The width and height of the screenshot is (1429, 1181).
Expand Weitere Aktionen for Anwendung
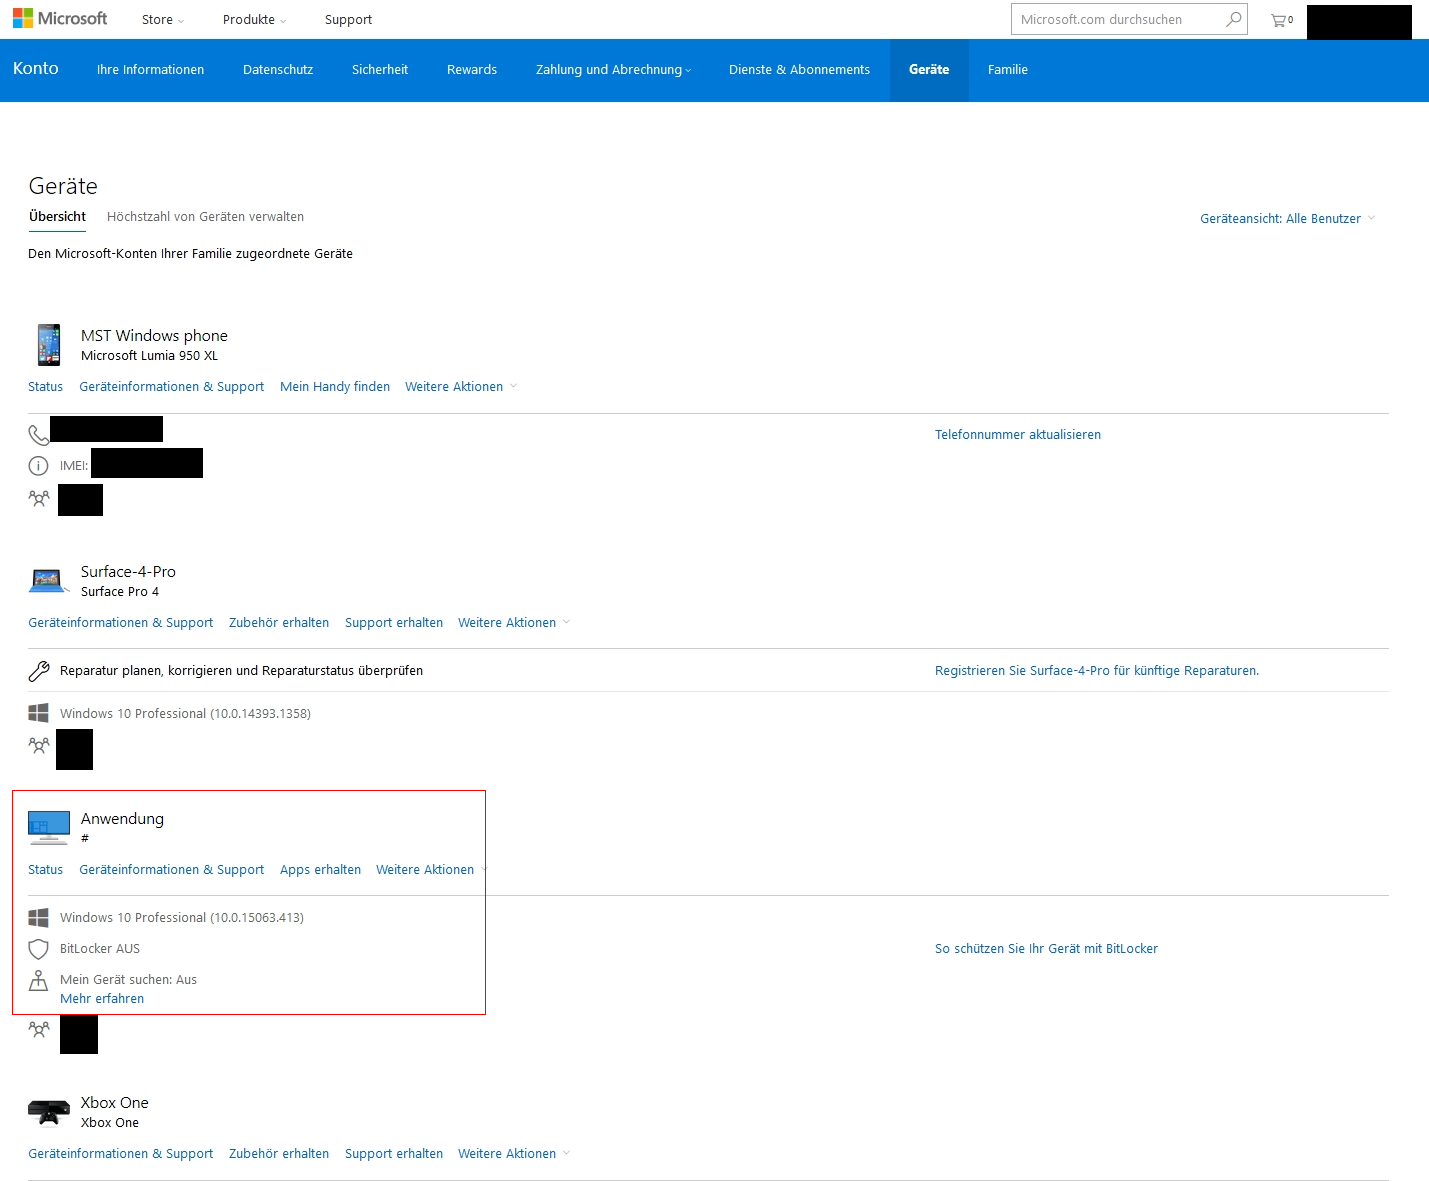pos(432,870)
